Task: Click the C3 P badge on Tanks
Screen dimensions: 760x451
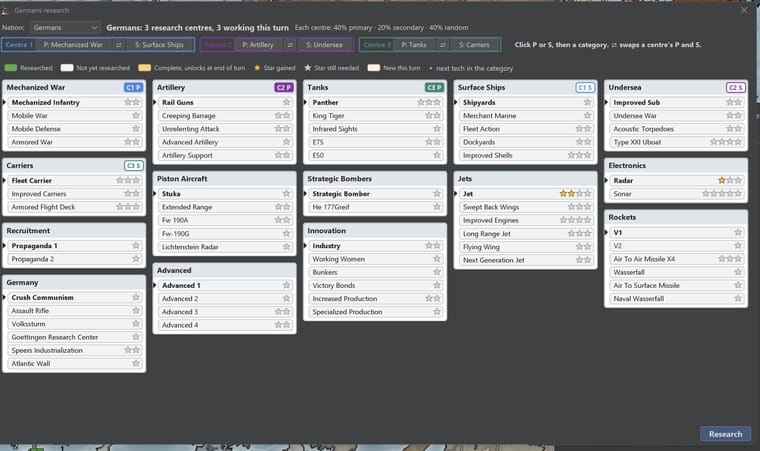Action: (x=434, y=87)
